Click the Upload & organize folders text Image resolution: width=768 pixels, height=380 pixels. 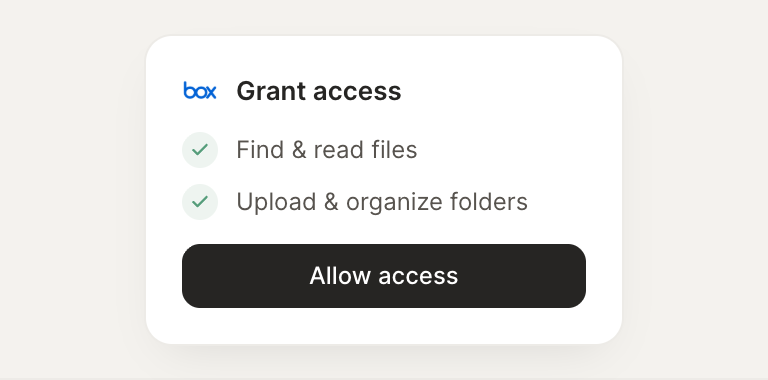tap(382, 202)
